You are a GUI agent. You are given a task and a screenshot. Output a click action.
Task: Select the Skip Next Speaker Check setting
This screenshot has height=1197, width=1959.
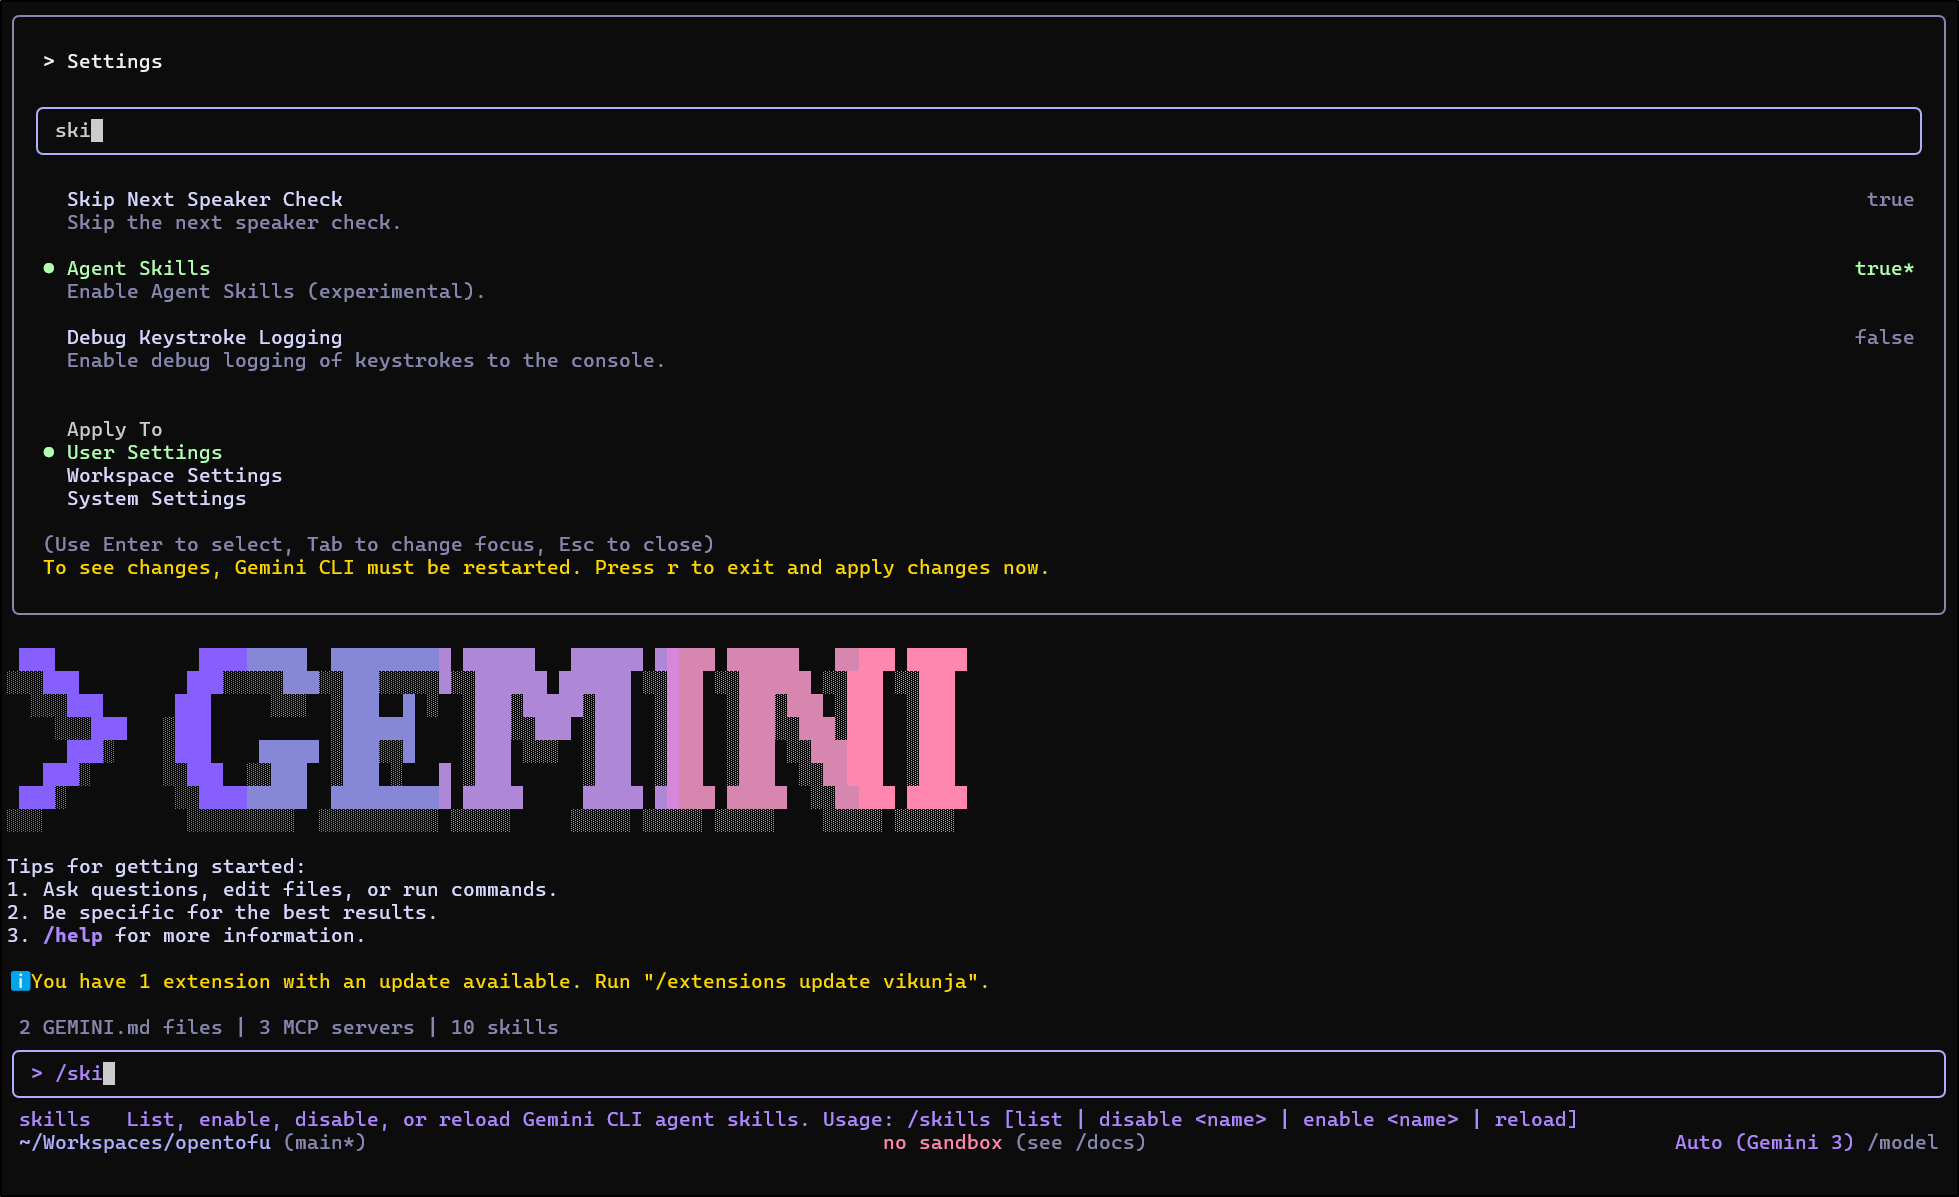pyautogui.click(x=204, y=199)
